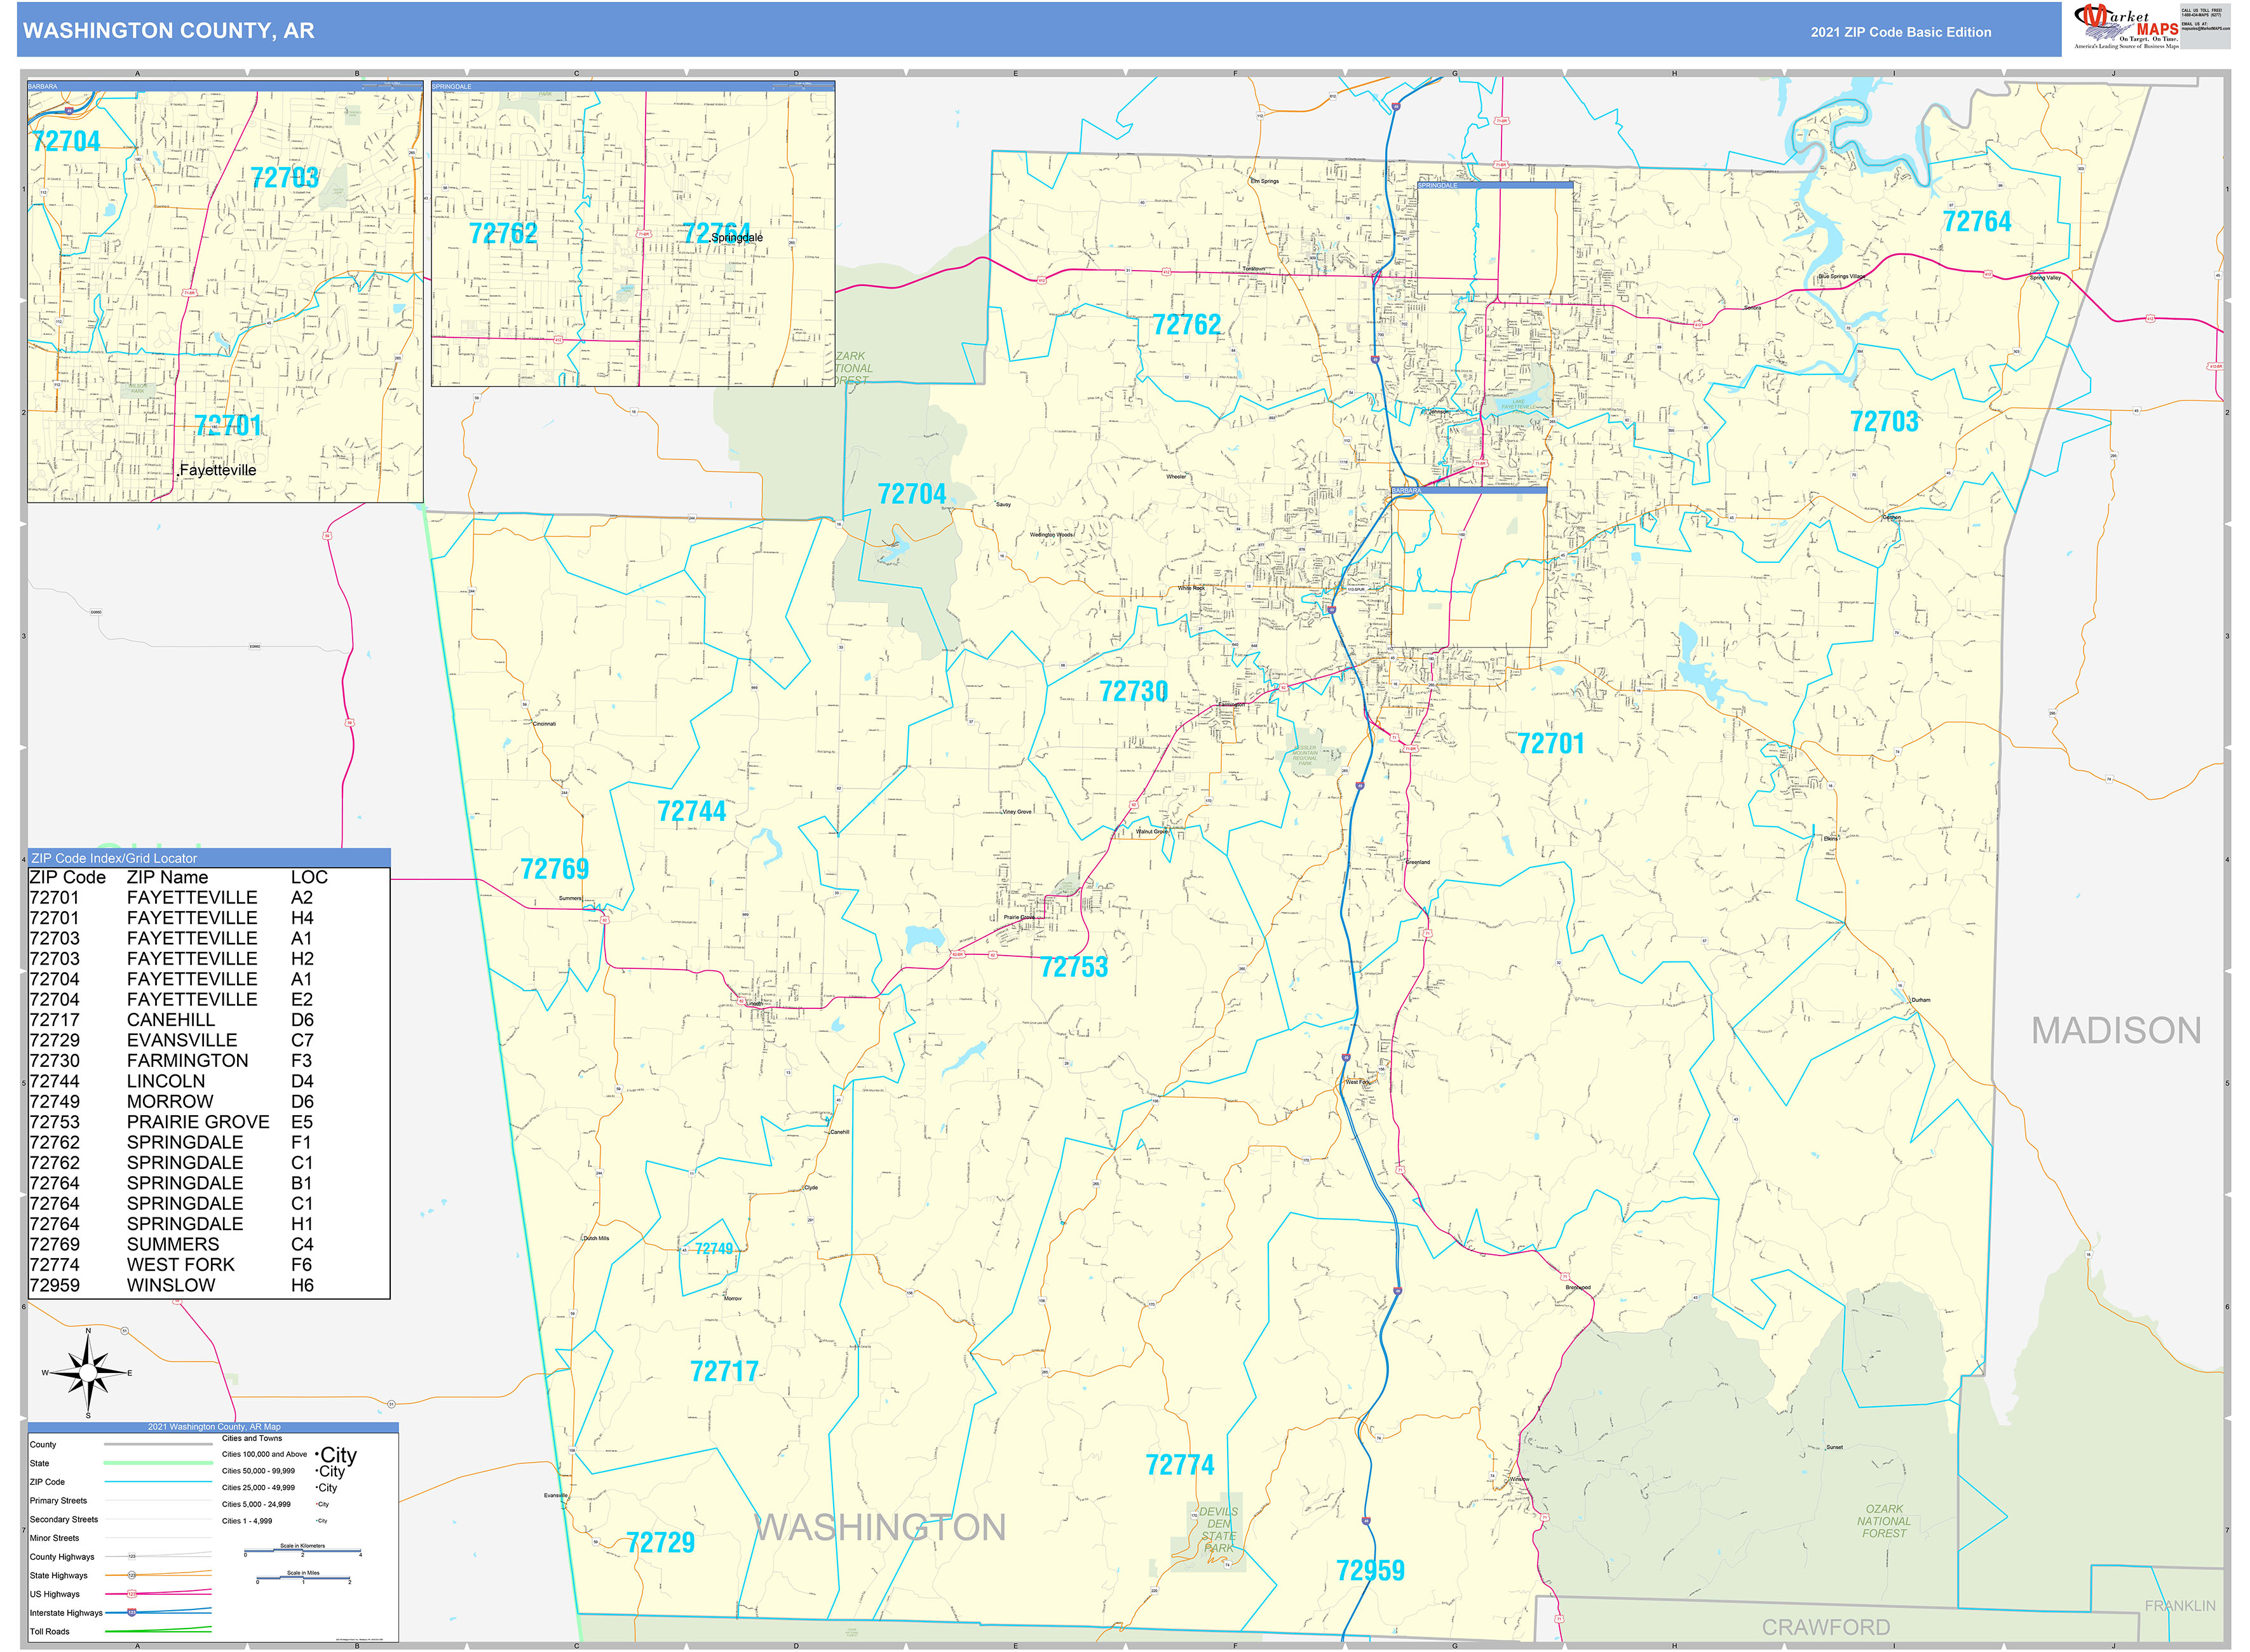Click the '2021 Washington County, AR Map' legend header

[214, 1427]
